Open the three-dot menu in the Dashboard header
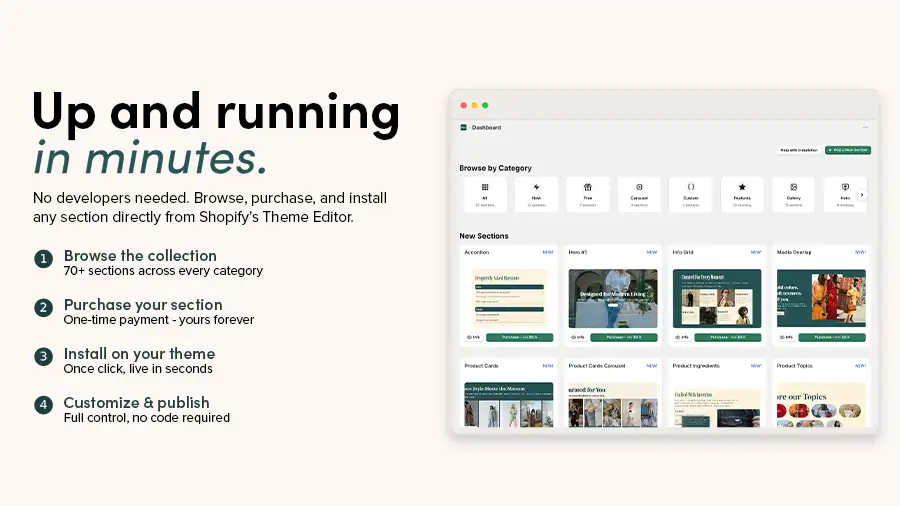Viewport: 900px width, 506px height. pos(865,127)
